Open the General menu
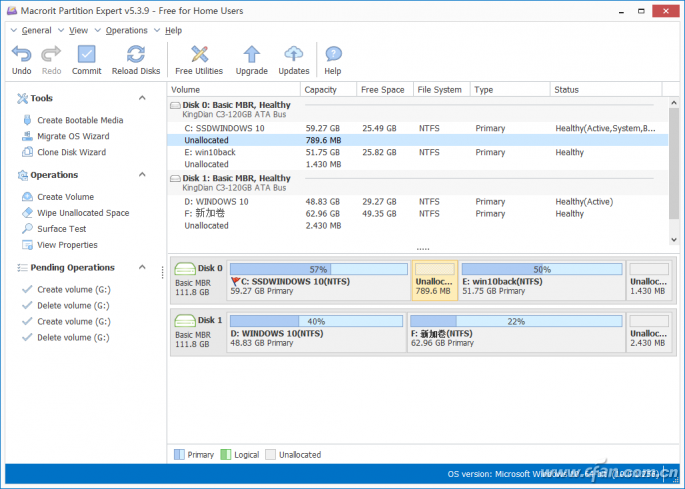This screenshot has width=685, height=489. 36,30
